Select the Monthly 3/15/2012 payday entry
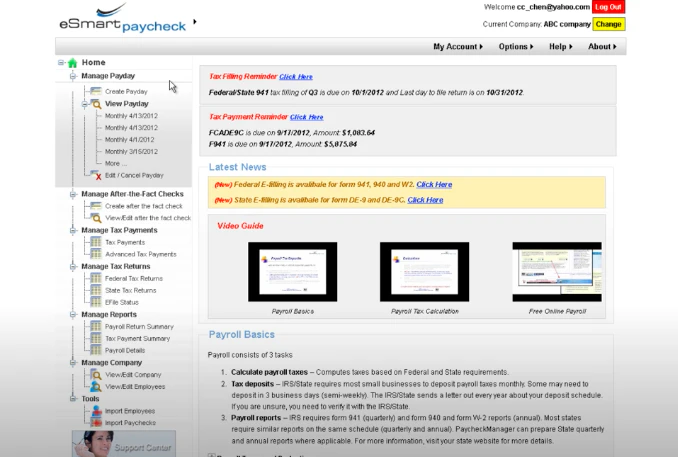 click(x=131, y=152)
